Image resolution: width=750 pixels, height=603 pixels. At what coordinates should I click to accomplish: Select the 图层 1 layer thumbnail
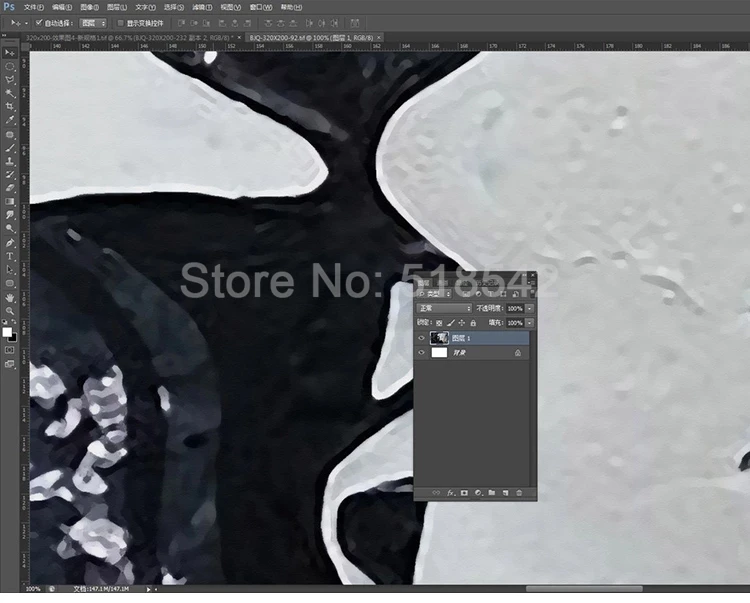point(439,338)
